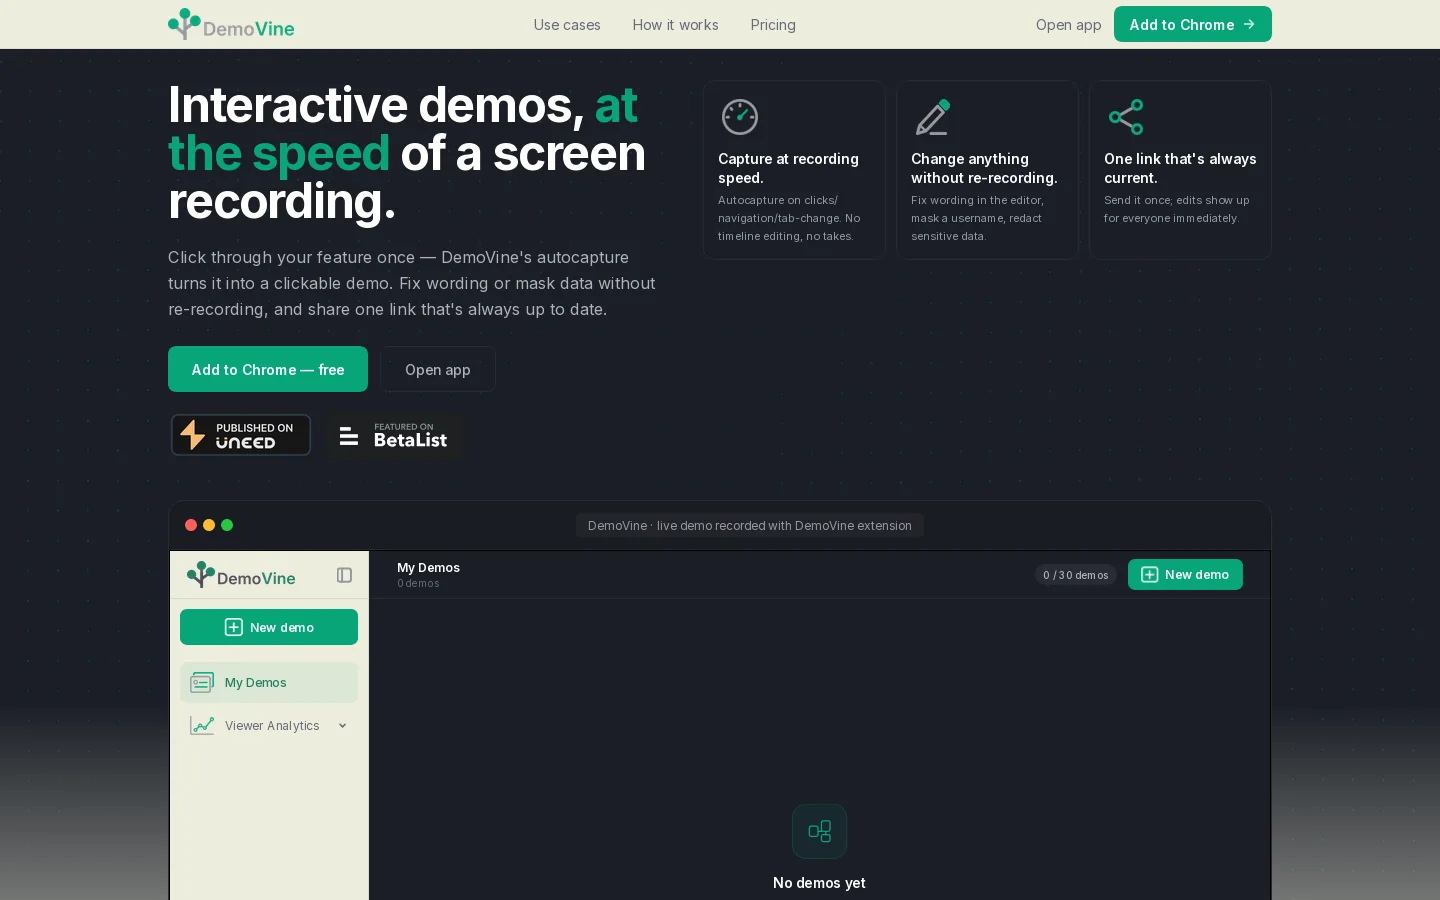Click the arrow icon in Add to Chrome button
The image size is (1440, 900).
tap(1249, 24)
